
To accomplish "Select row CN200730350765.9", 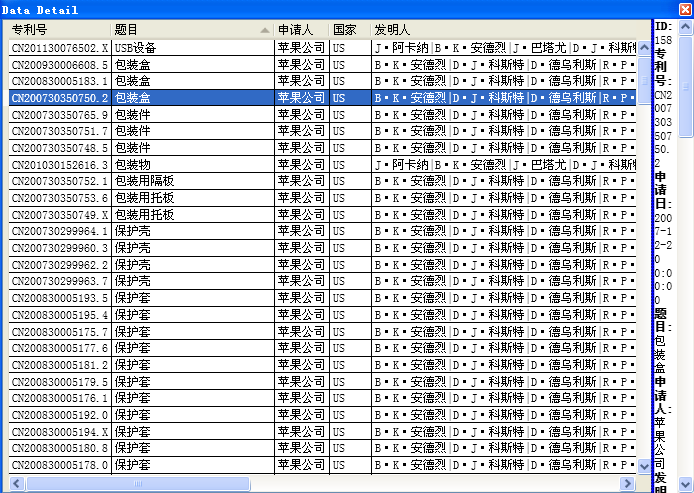I will pyautogui.click(x=322, y=114).
